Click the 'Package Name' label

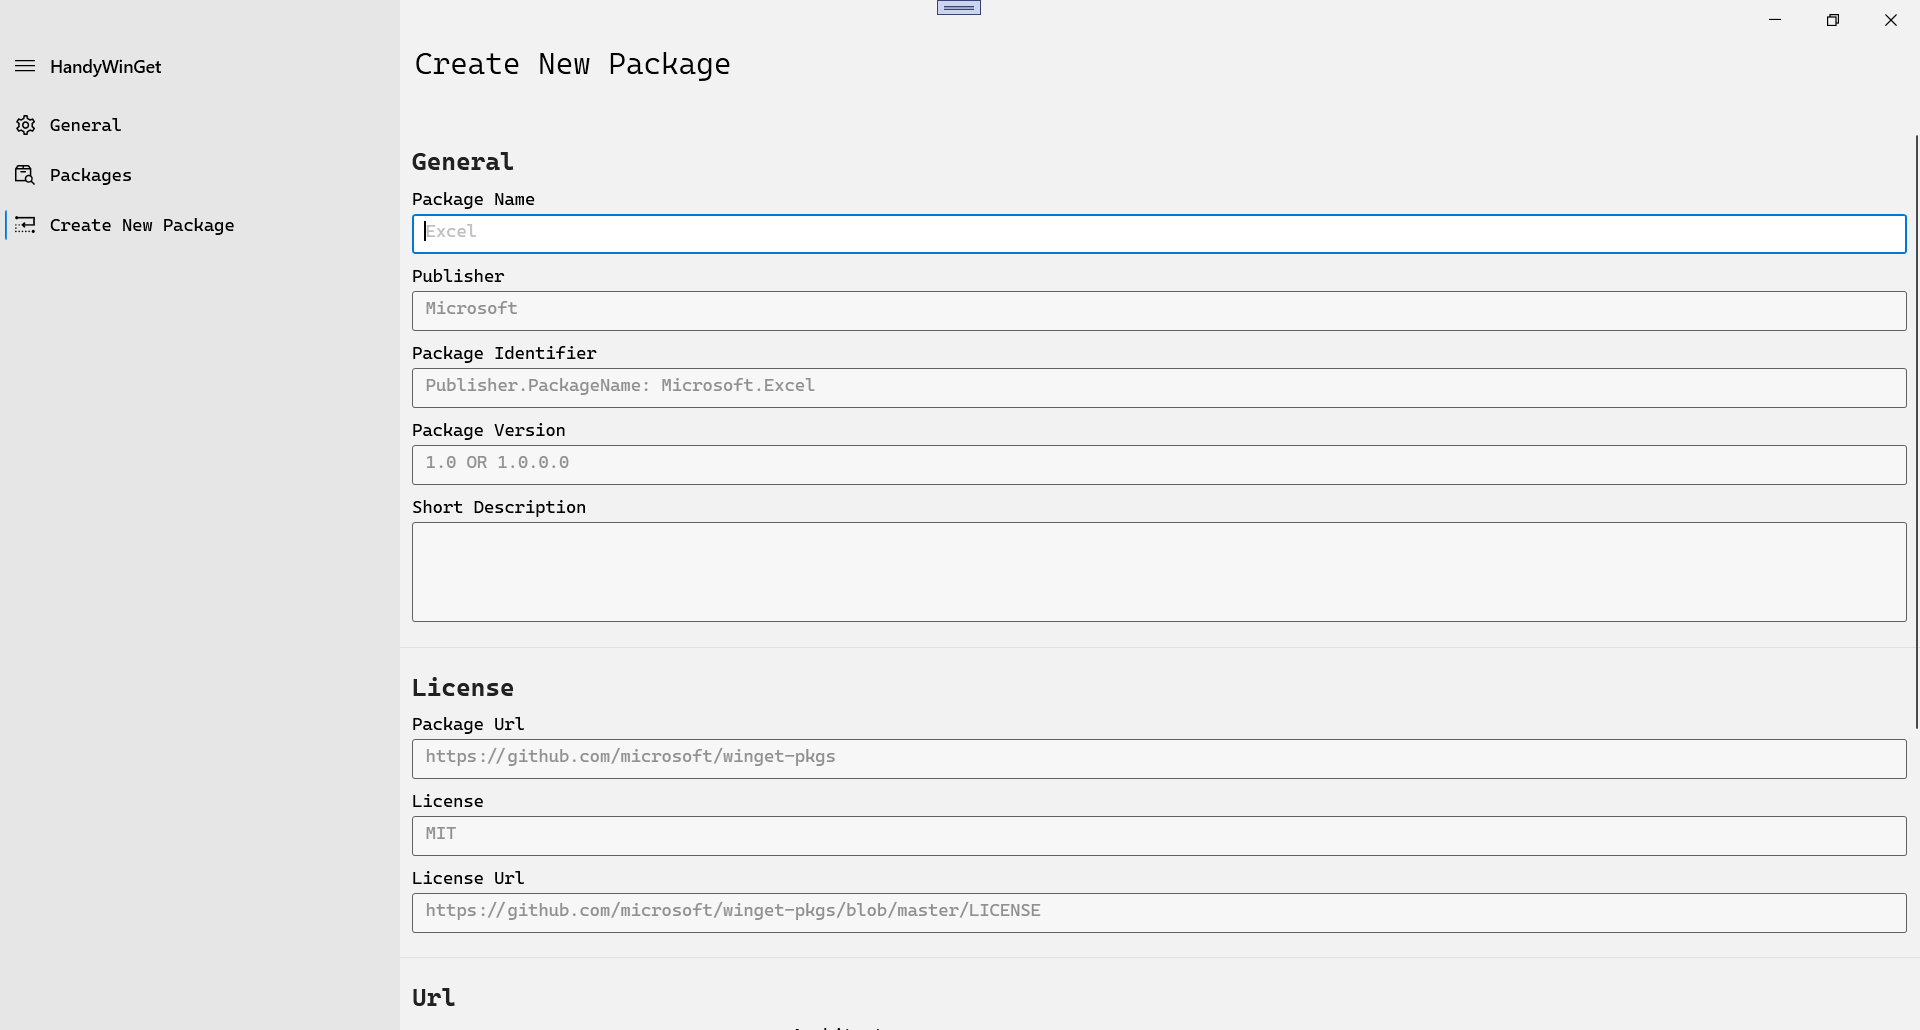473,199
